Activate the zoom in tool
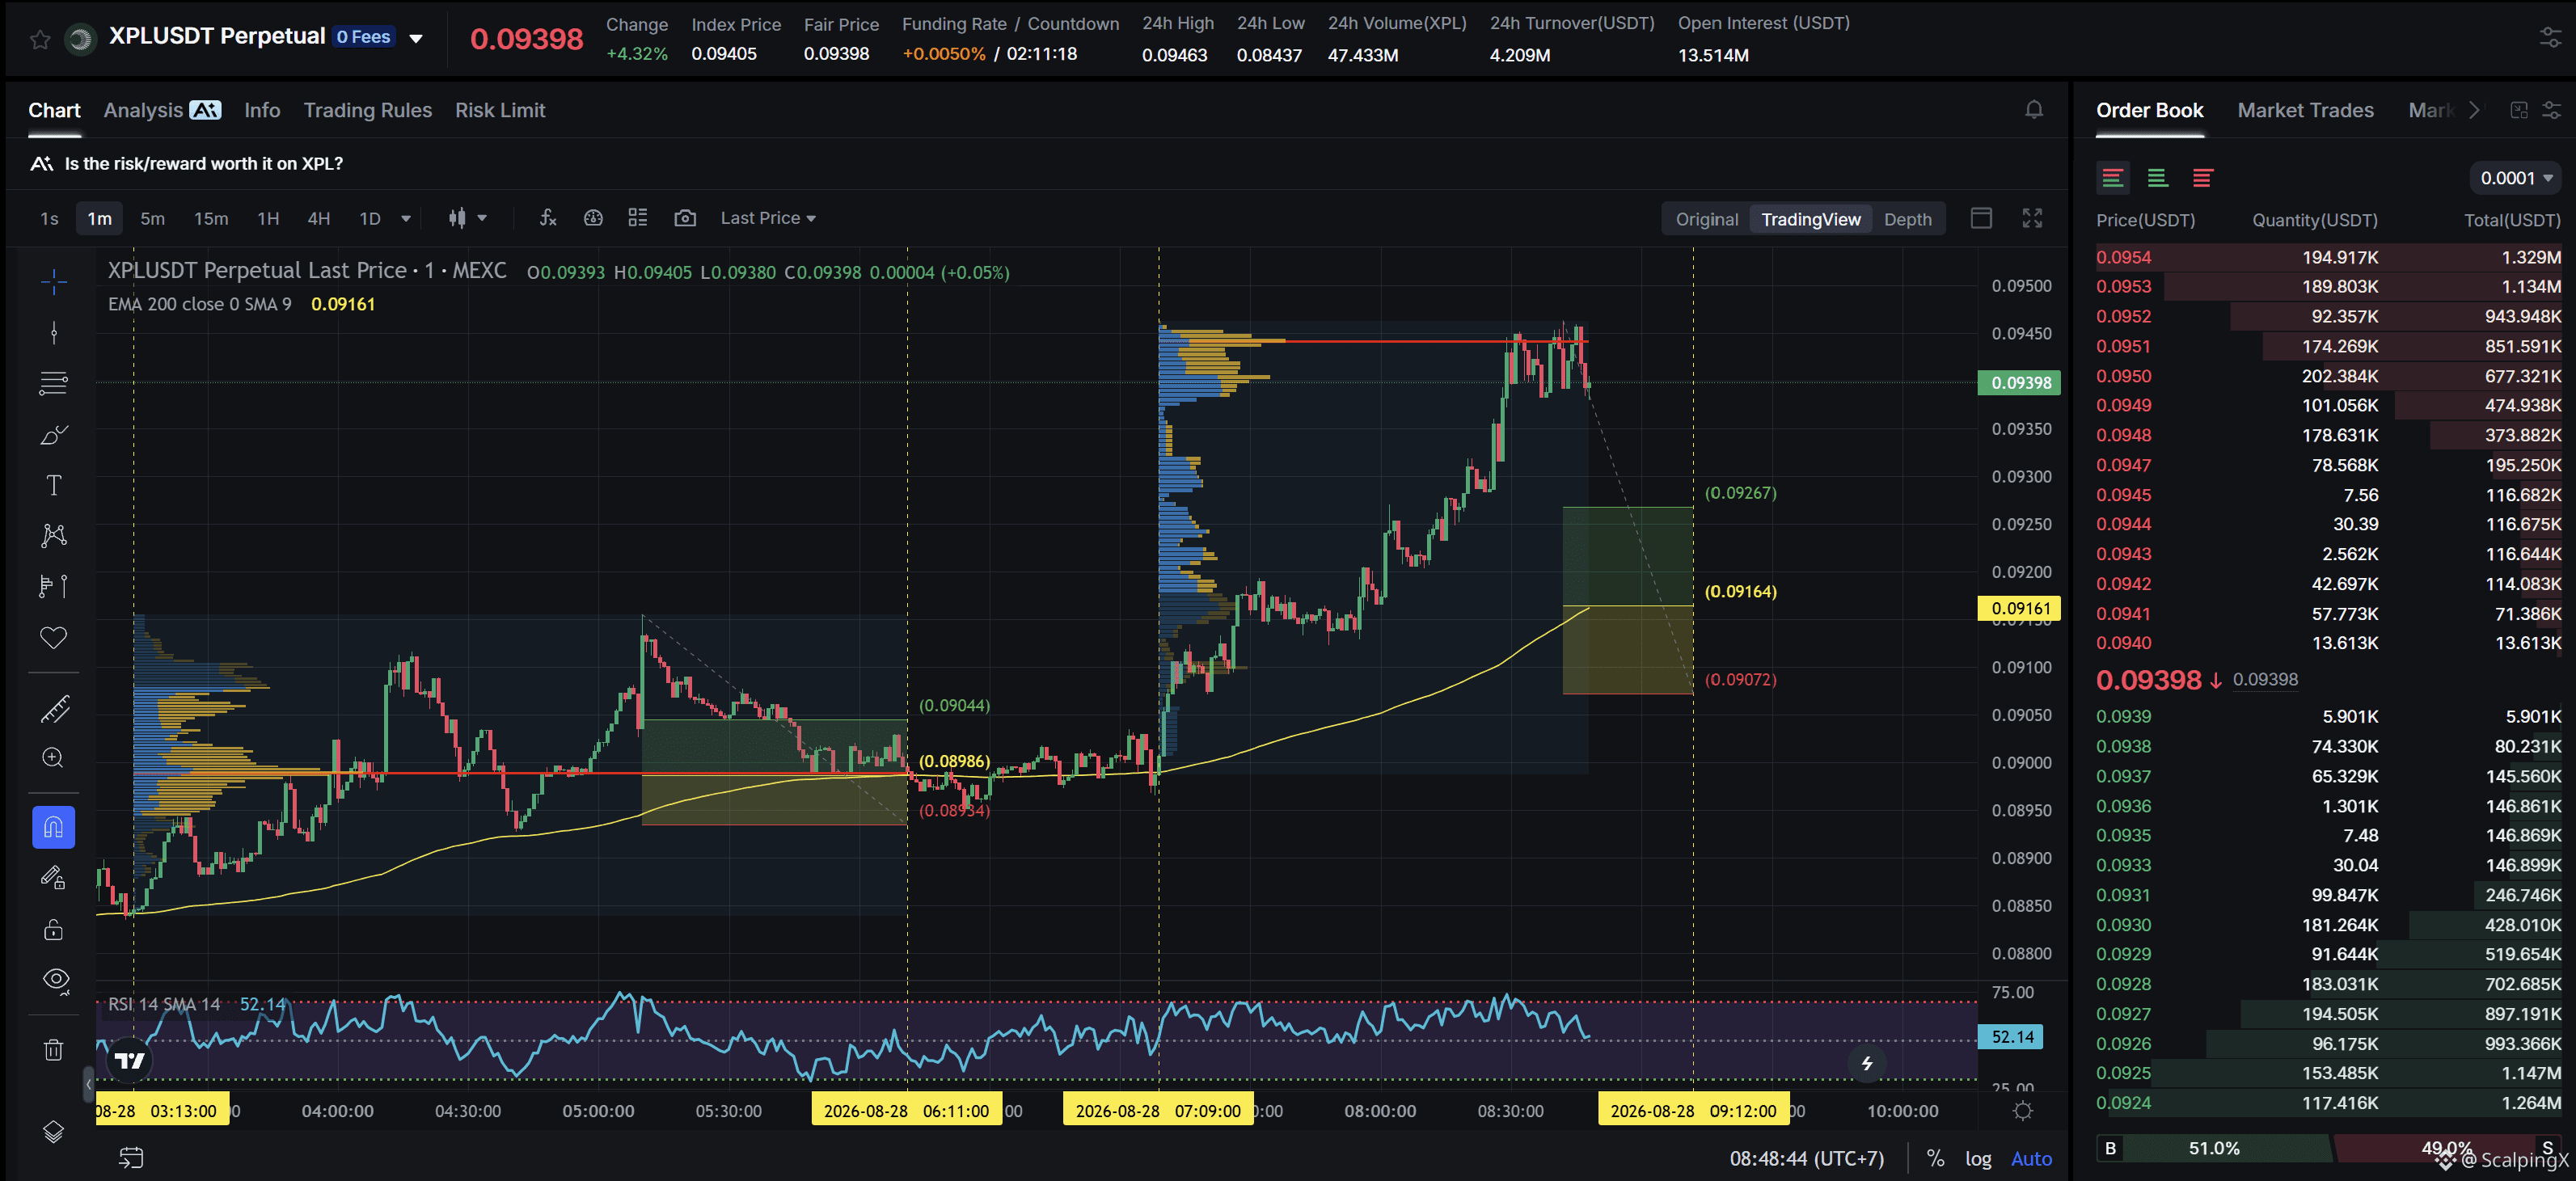The height and width of the screenshot is (1181, 2576). click(x=54, y=758)
